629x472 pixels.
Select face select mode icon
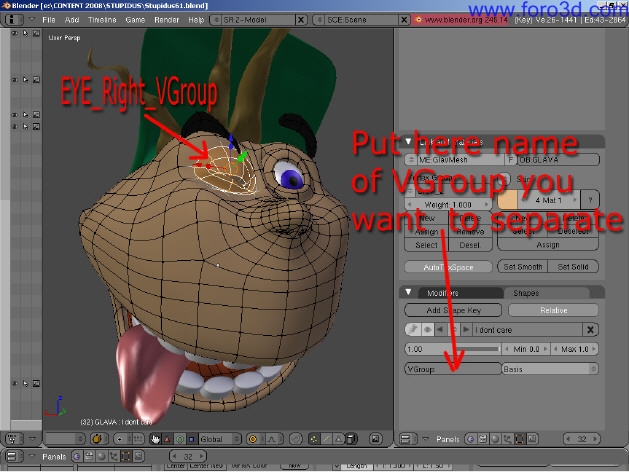(338, 439)
